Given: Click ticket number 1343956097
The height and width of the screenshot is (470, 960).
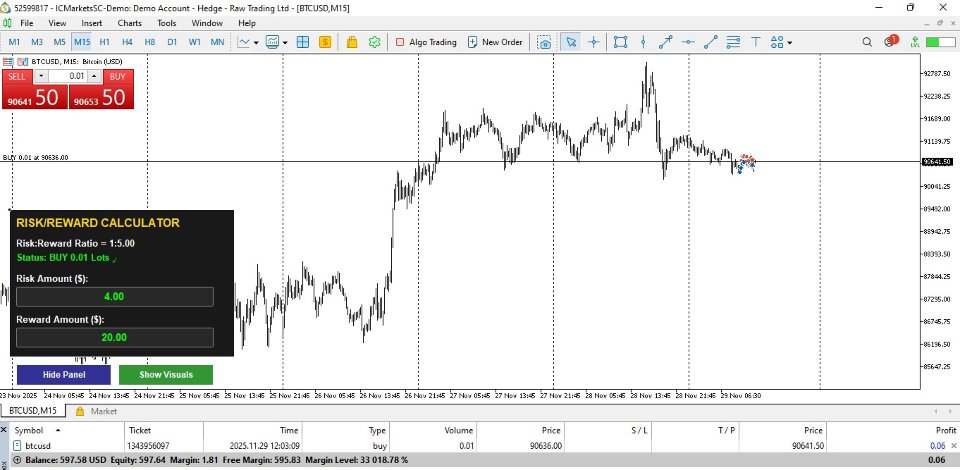Looking at the screenshot, I should pyautogui.click(x=148, y=446).
